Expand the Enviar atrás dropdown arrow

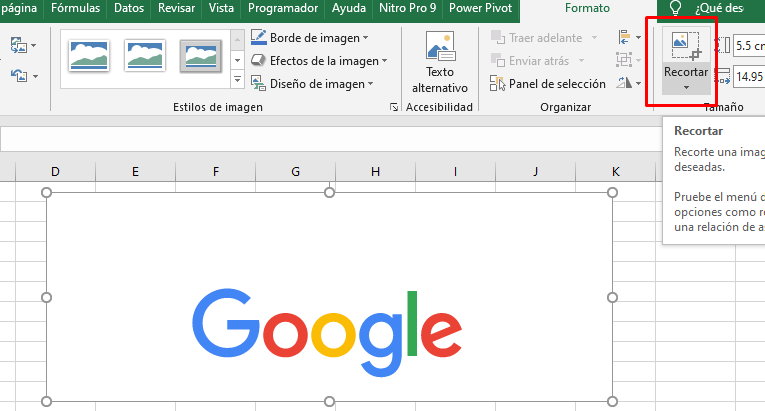[x=581, y=61]
